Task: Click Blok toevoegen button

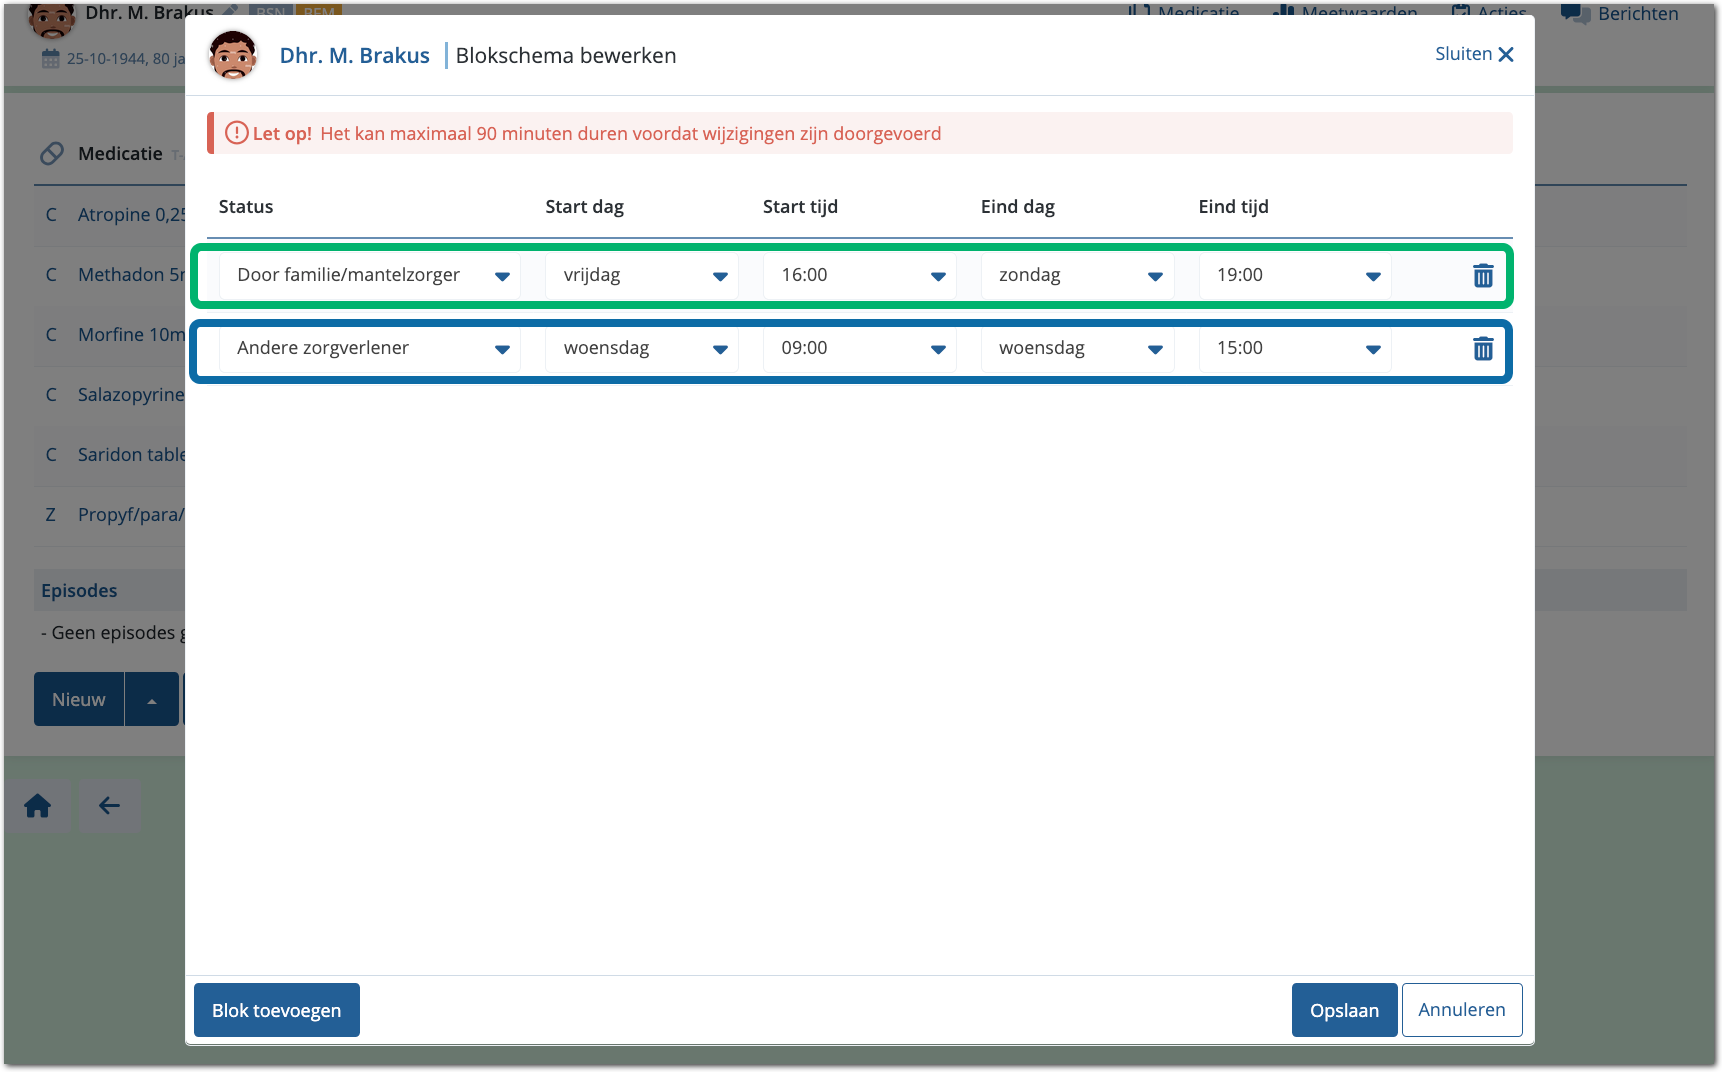Action: point(277,1010)
